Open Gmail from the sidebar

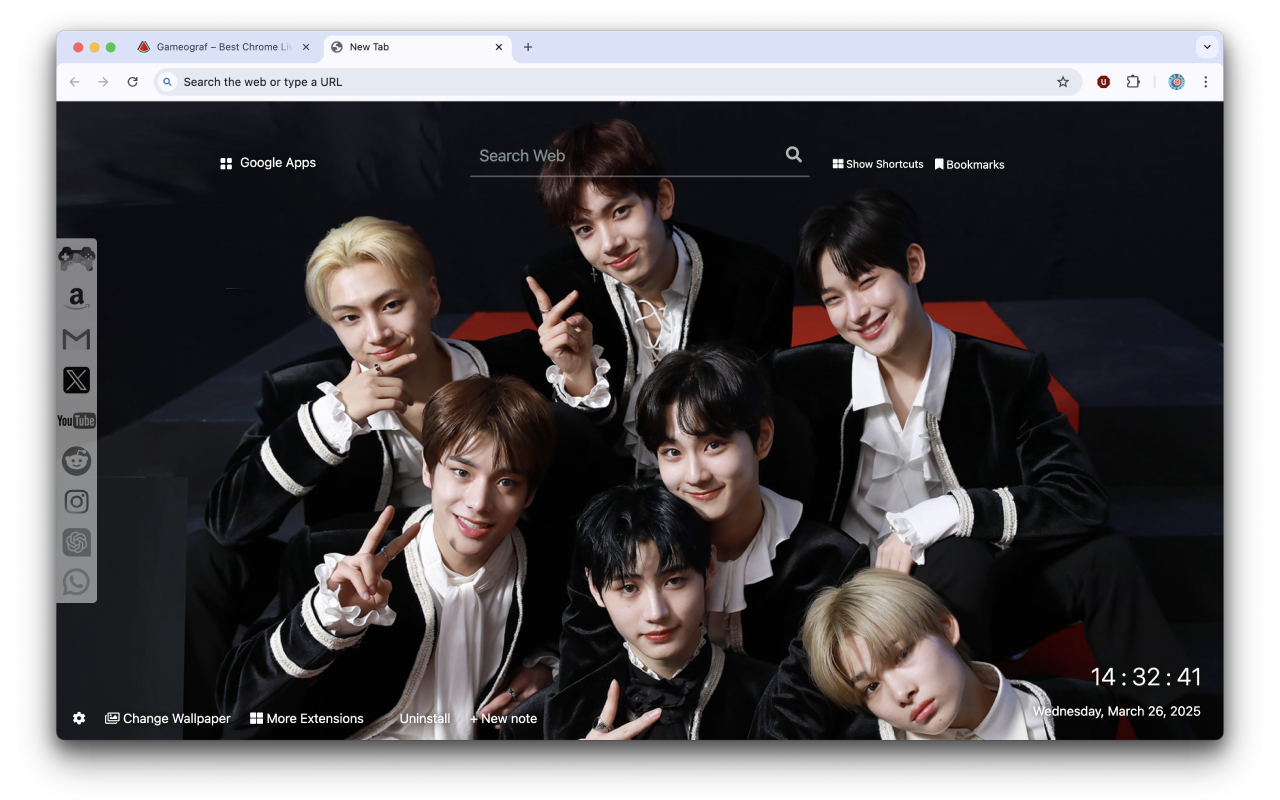[77, 339]
